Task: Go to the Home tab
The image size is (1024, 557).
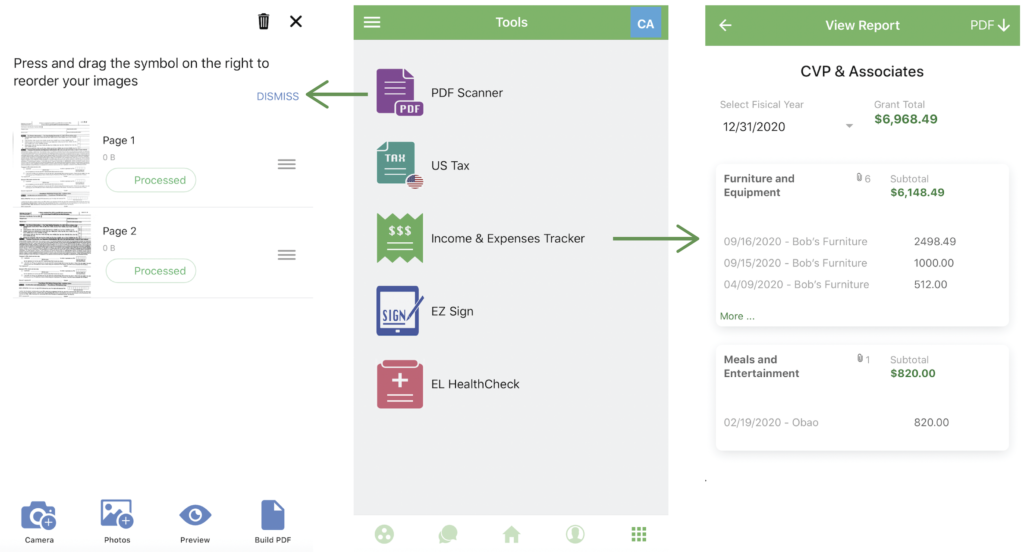Action: coord(511,534)
